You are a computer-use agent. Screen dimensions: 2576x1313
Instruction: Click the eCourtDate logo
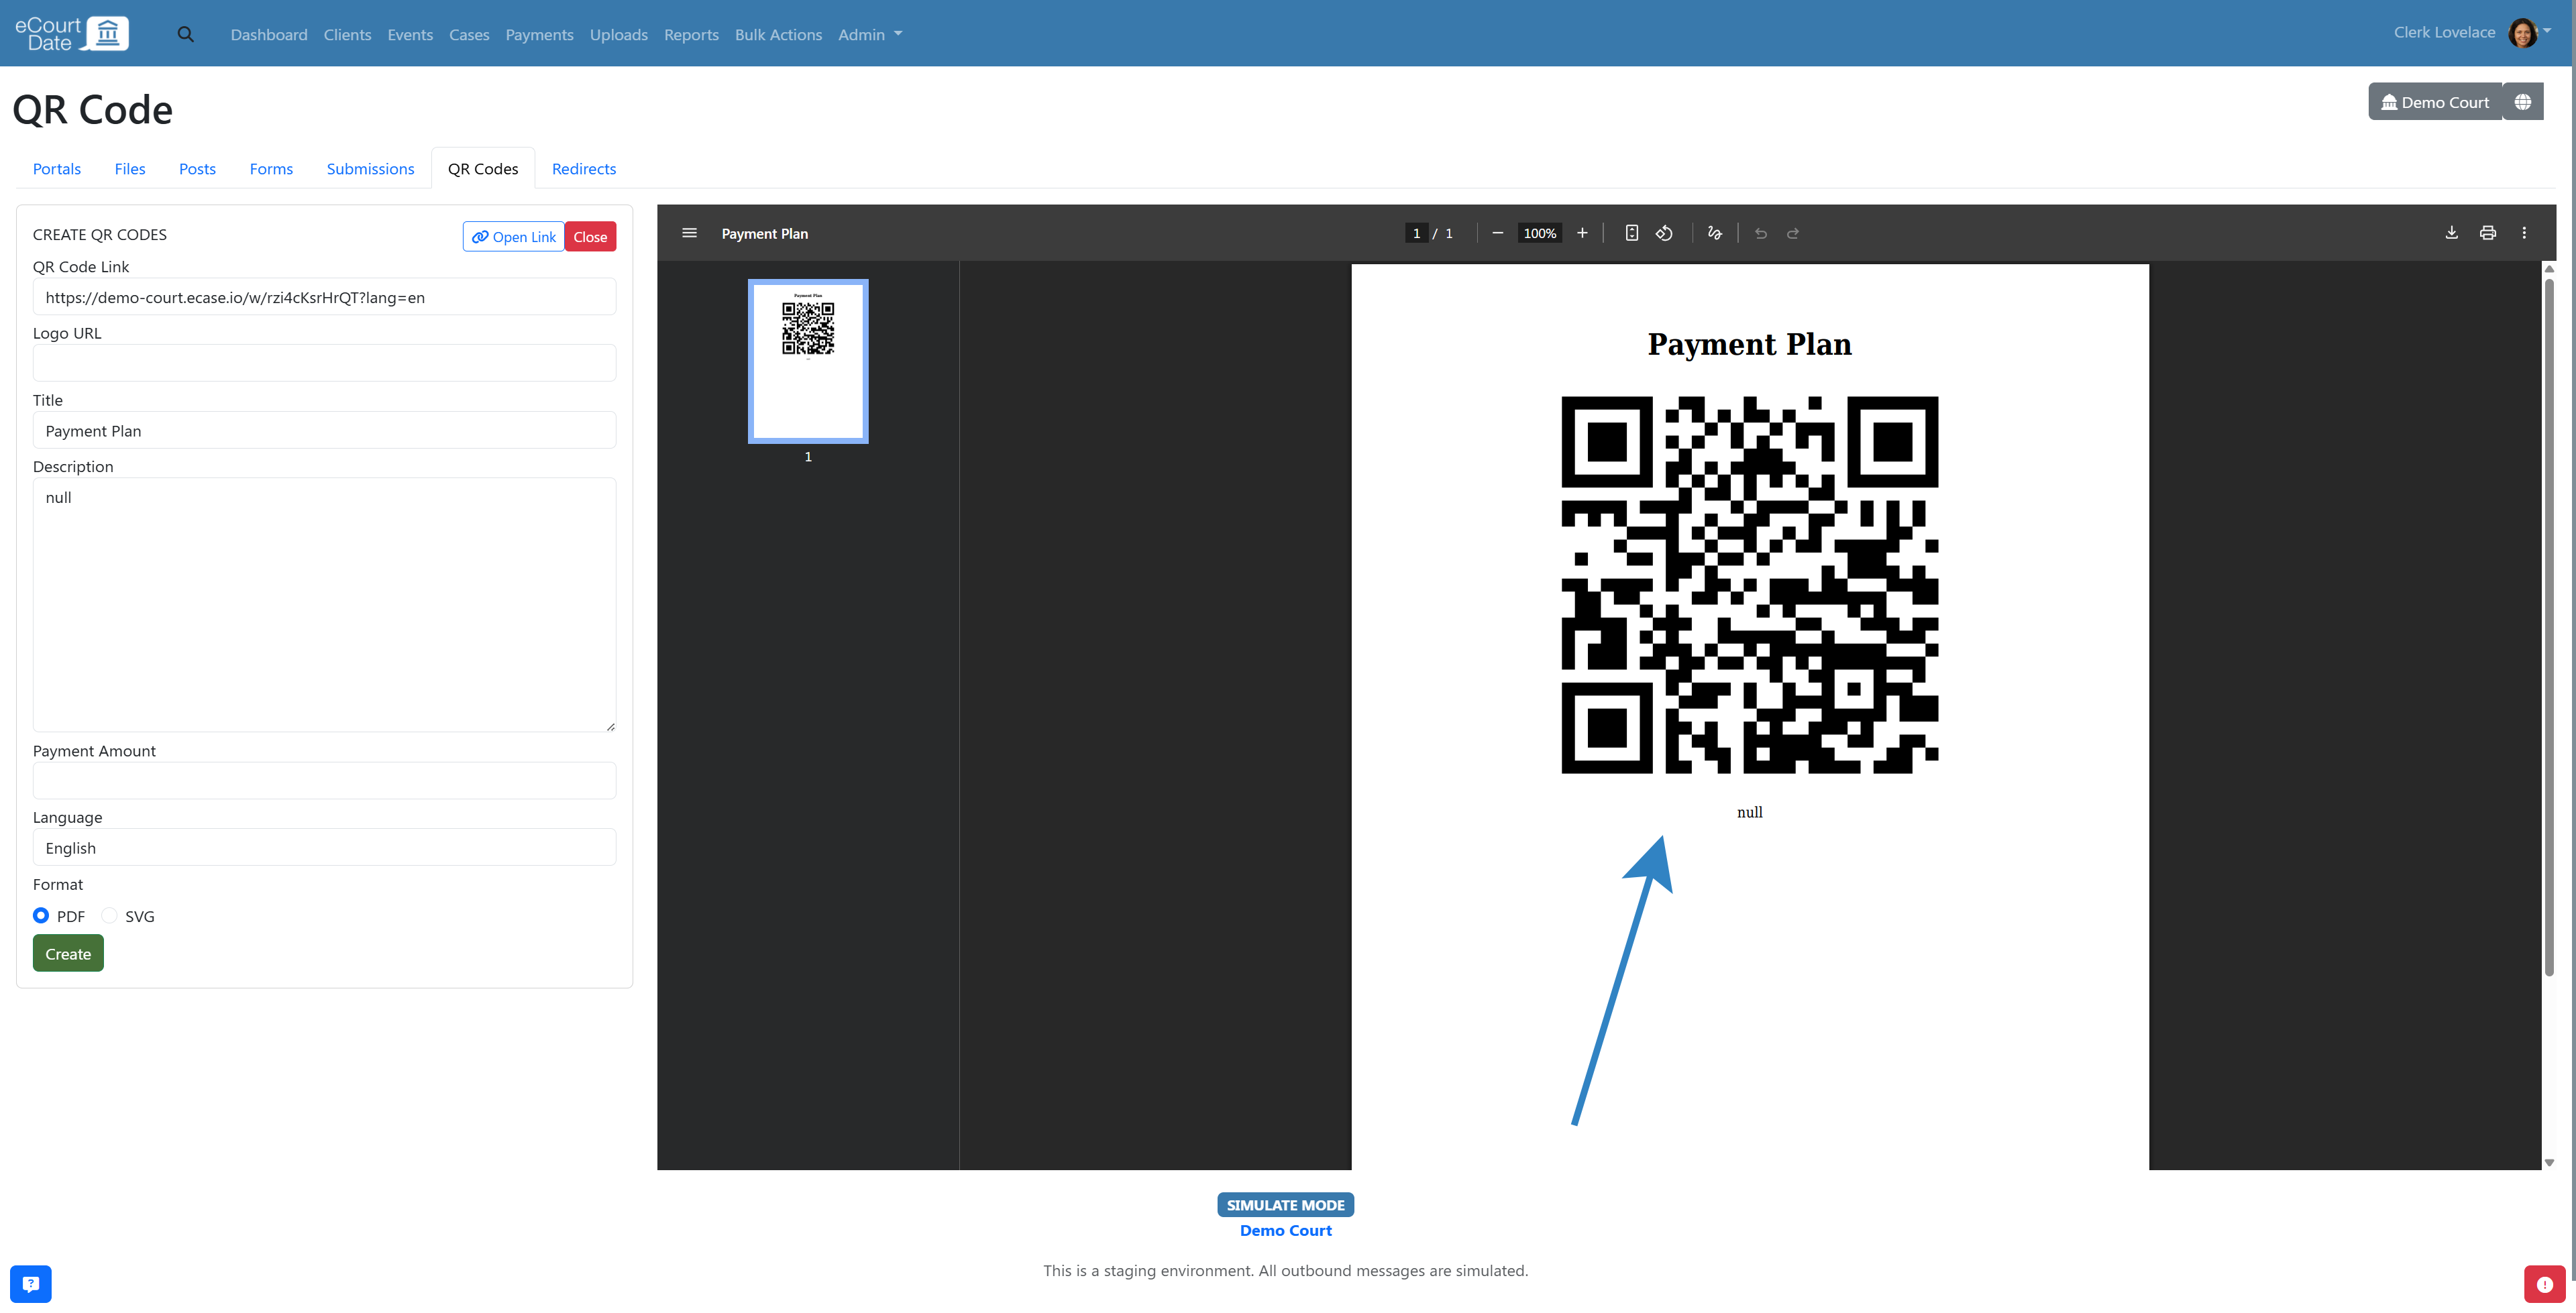pos(72,33)
